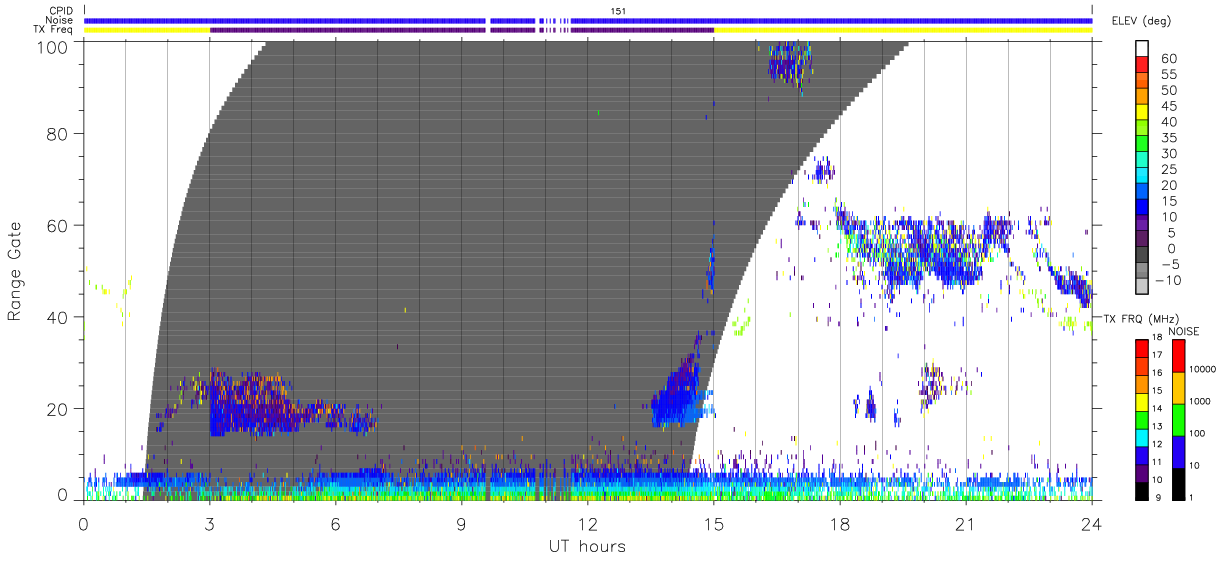Click the NOISE tick label '1000'
The width and height of the screenshot is (1228, 567).
pyautogui.click(x=1202, y=401)
